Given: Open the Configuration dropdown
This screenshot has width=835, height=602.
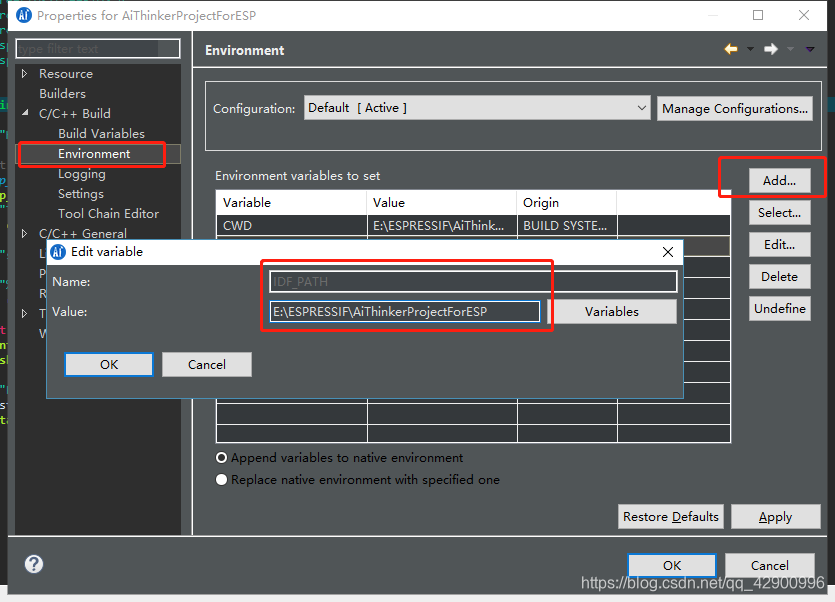Looking at the screenshot, I should coord(477,108).
